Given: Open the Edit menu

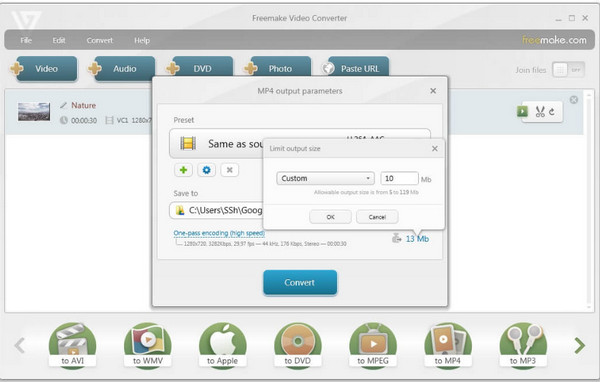Looking at the screenshot, I should click(x=59, y=40).
